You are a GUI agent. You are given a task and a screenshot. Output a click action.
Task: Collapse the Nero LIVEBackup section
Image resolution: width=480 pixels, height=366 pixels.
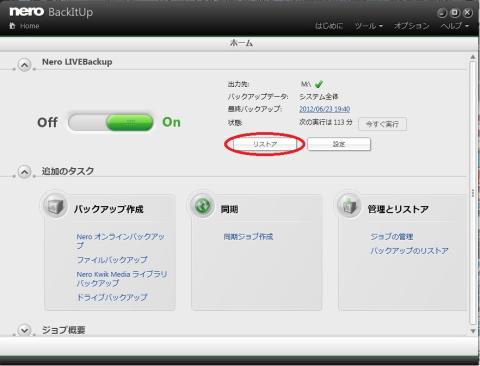click(24, 65)
